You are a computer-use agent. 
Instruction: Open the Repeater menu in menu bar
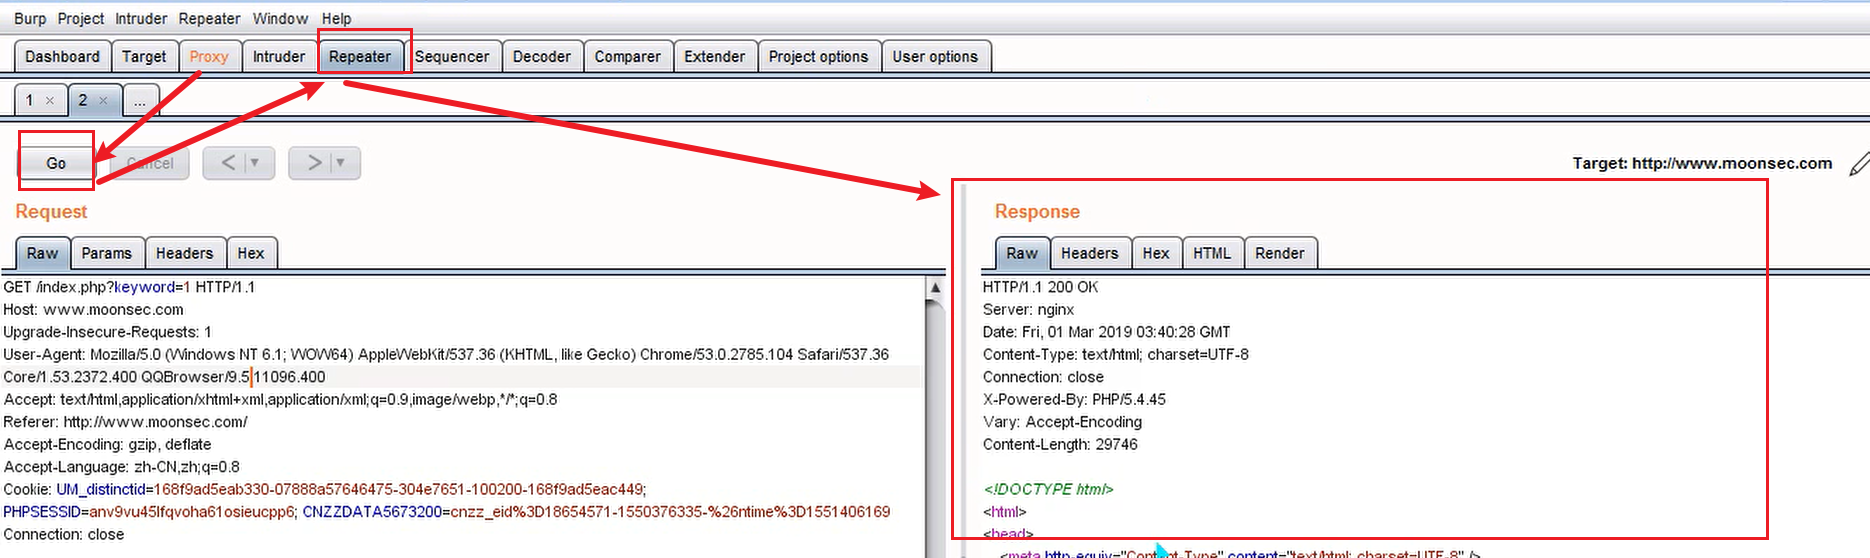(x=209, y=18)
